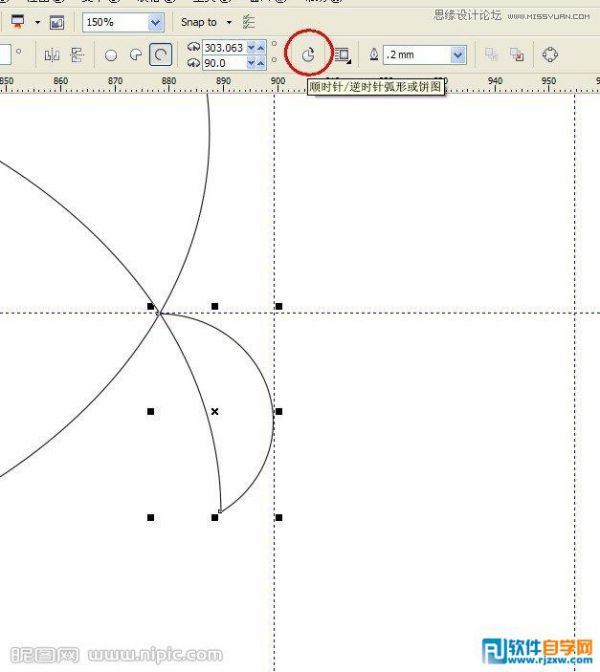The image size is (600, 672).
Task: Click the top-middle selection handle of arc
Action: point(215,306)
